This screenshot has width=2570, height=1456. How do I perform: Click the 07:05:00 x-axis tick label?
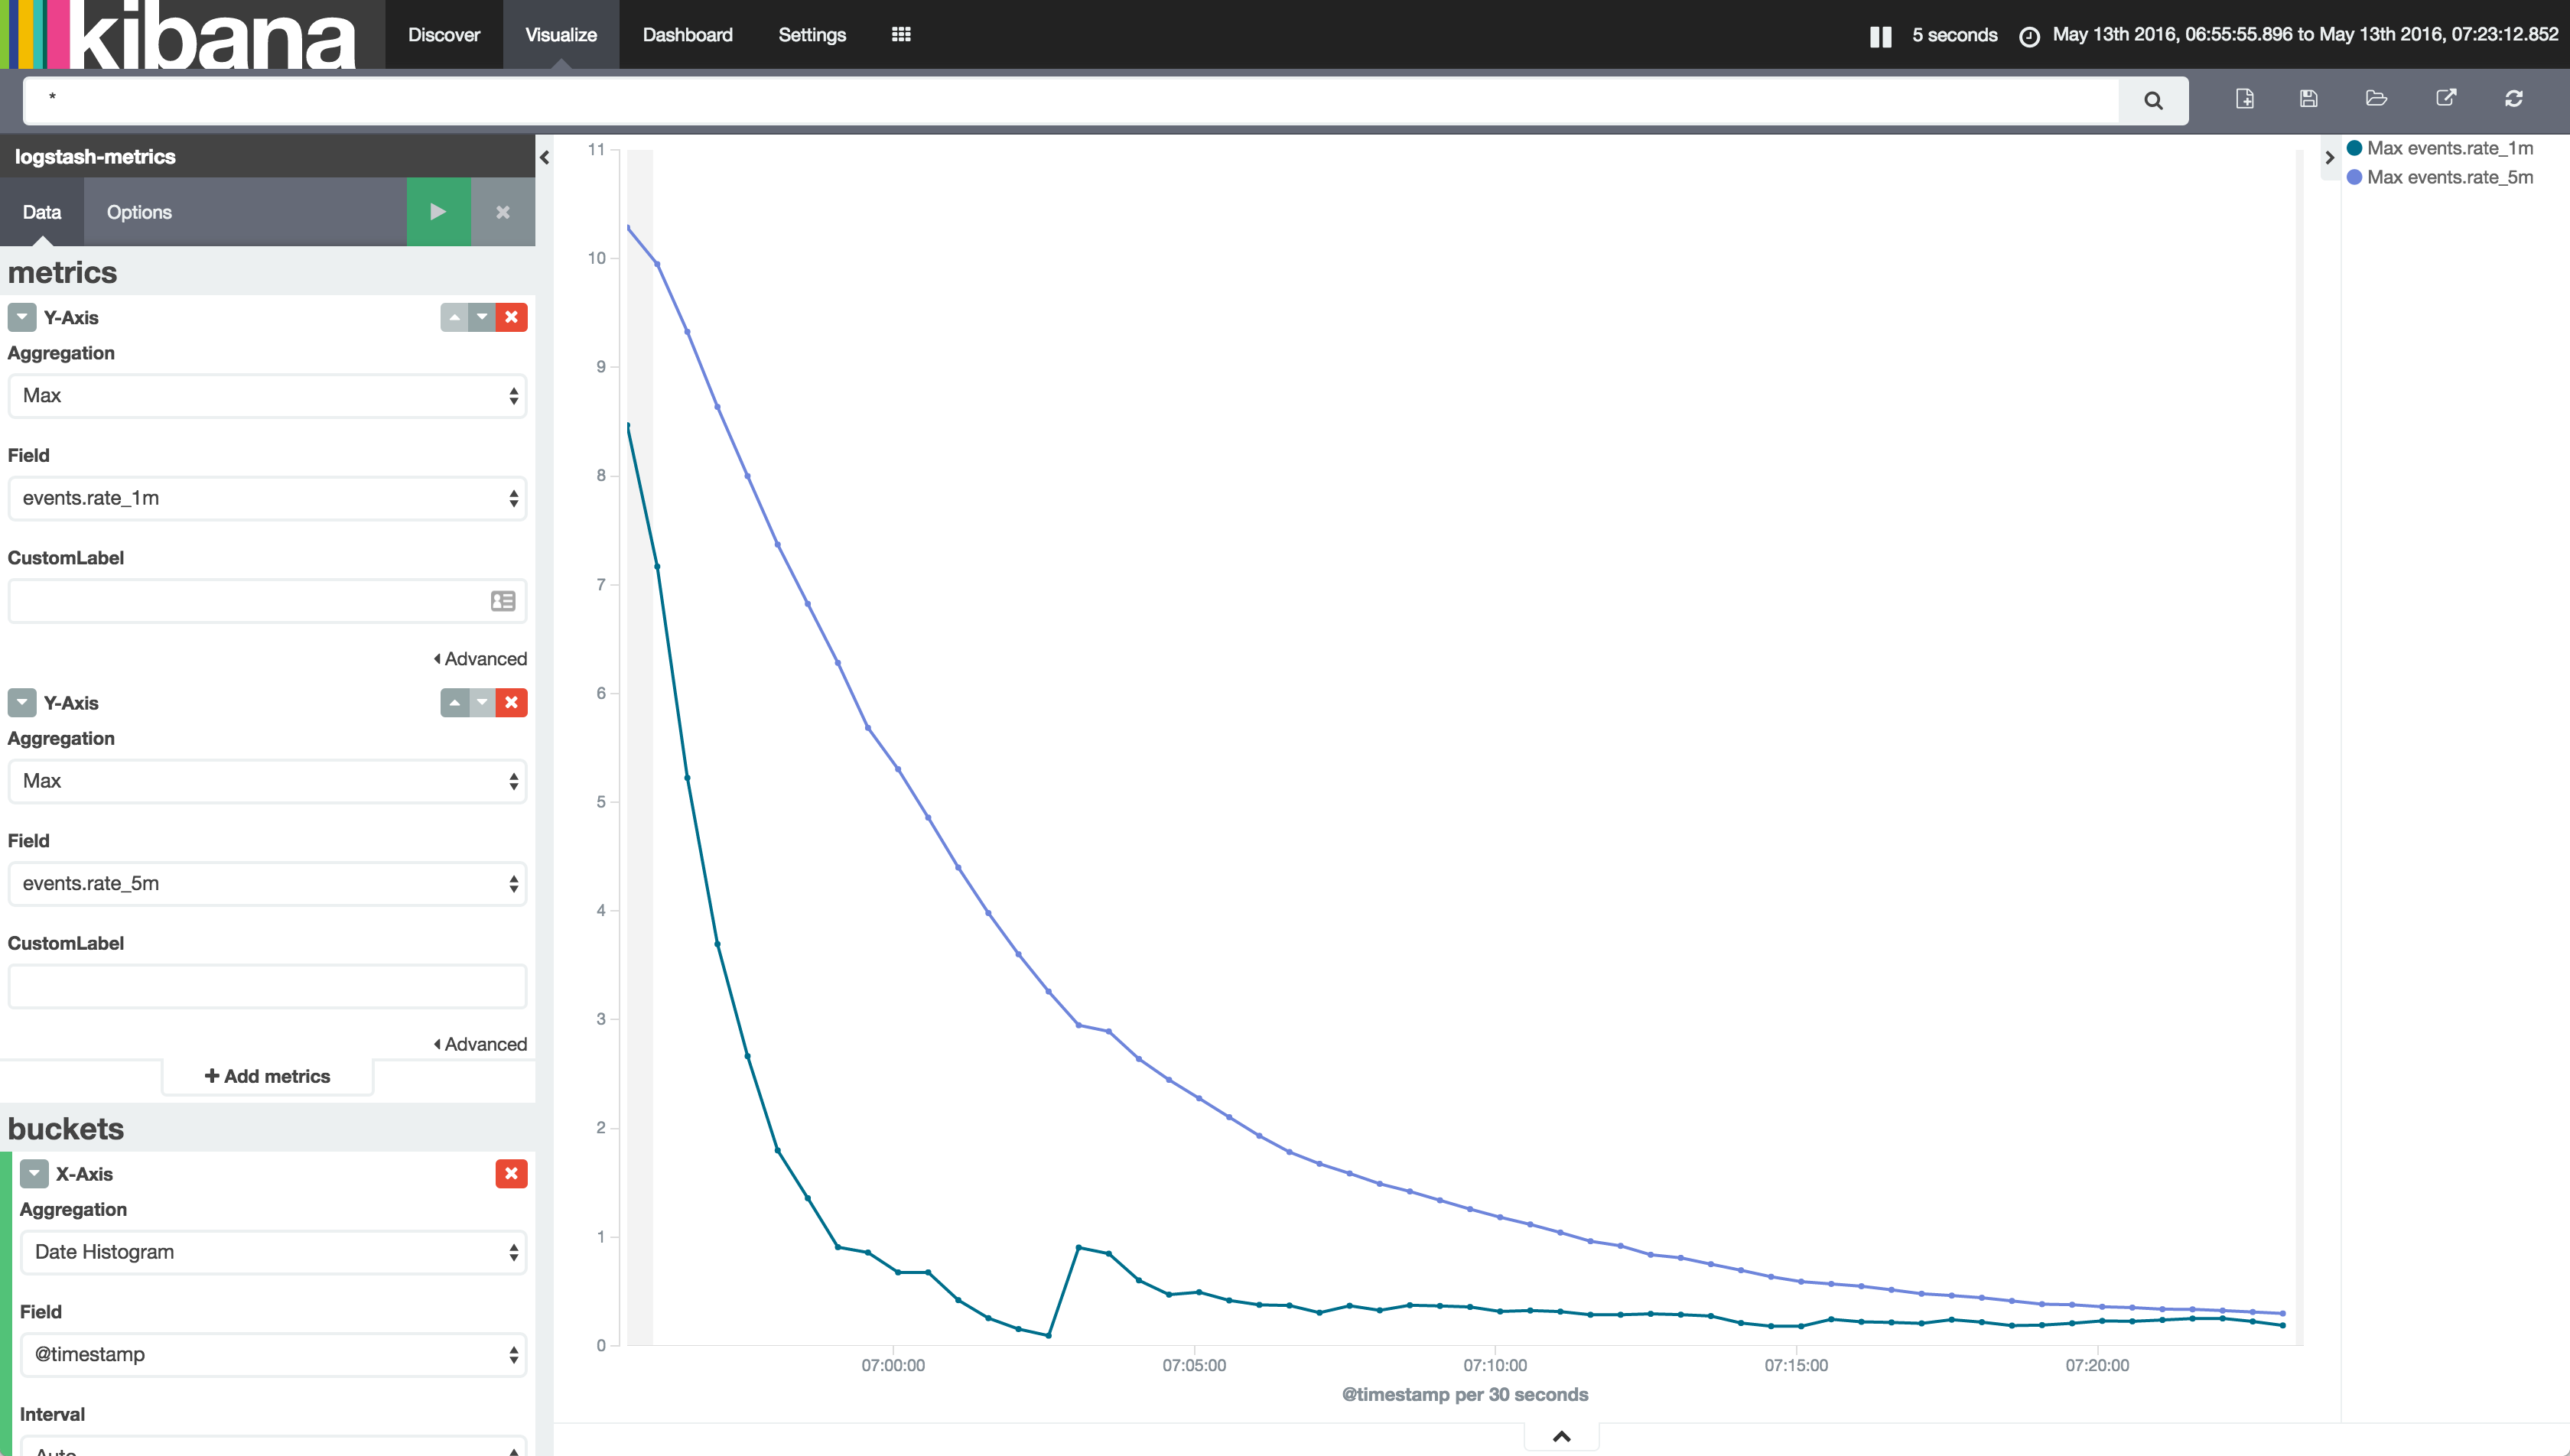pos(1194,1365)
